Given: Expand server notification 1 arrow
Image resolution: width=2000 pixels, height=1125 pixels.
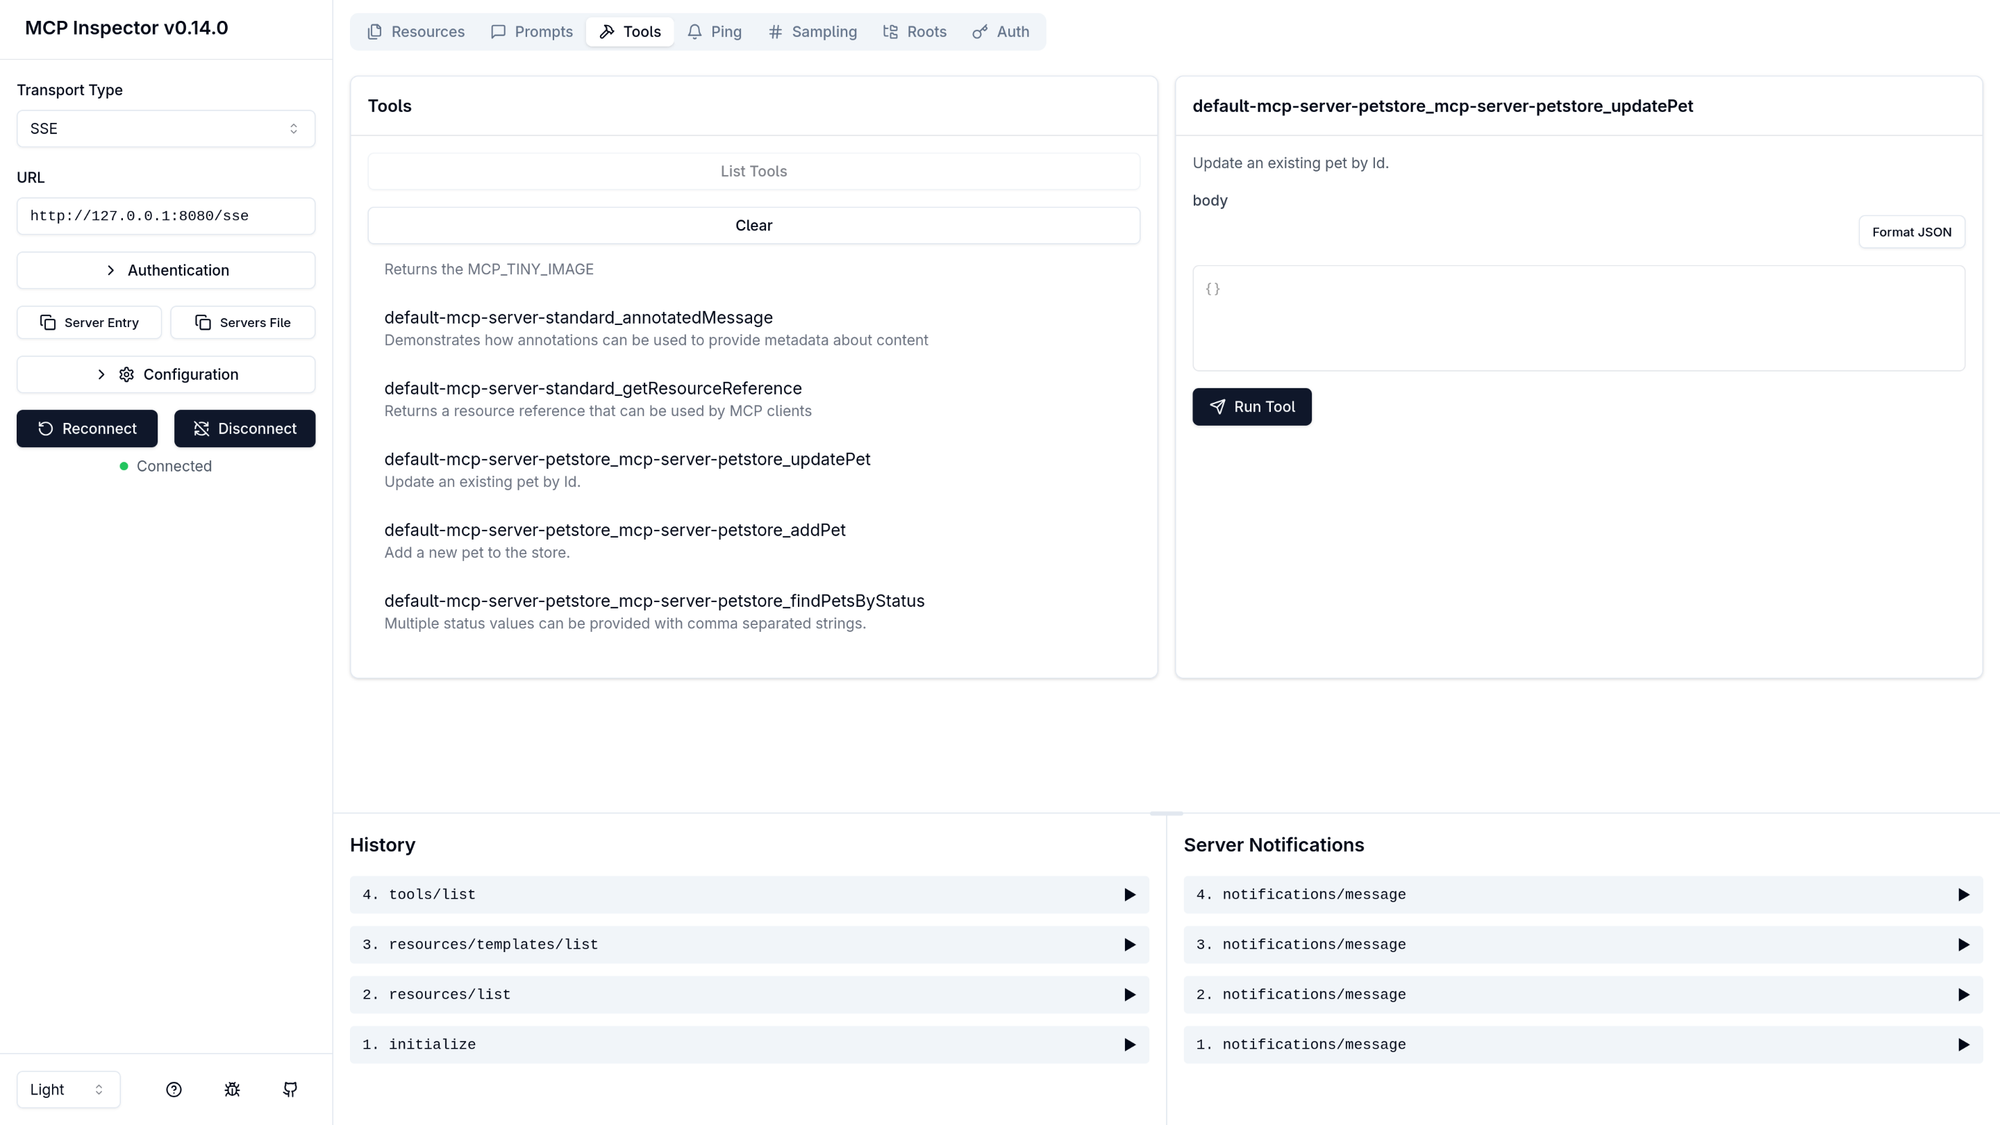Looking at the screenshot, I should (1963, 1045).
